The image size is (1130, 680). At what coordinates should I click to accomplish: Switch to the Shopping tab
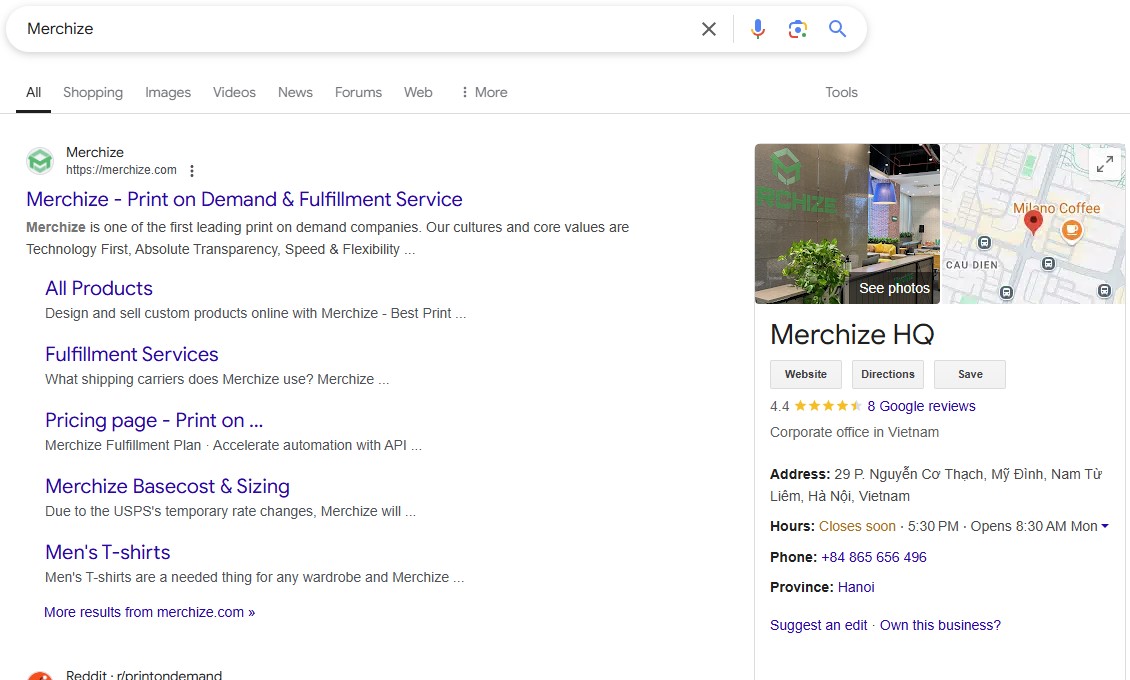point(93,92)
